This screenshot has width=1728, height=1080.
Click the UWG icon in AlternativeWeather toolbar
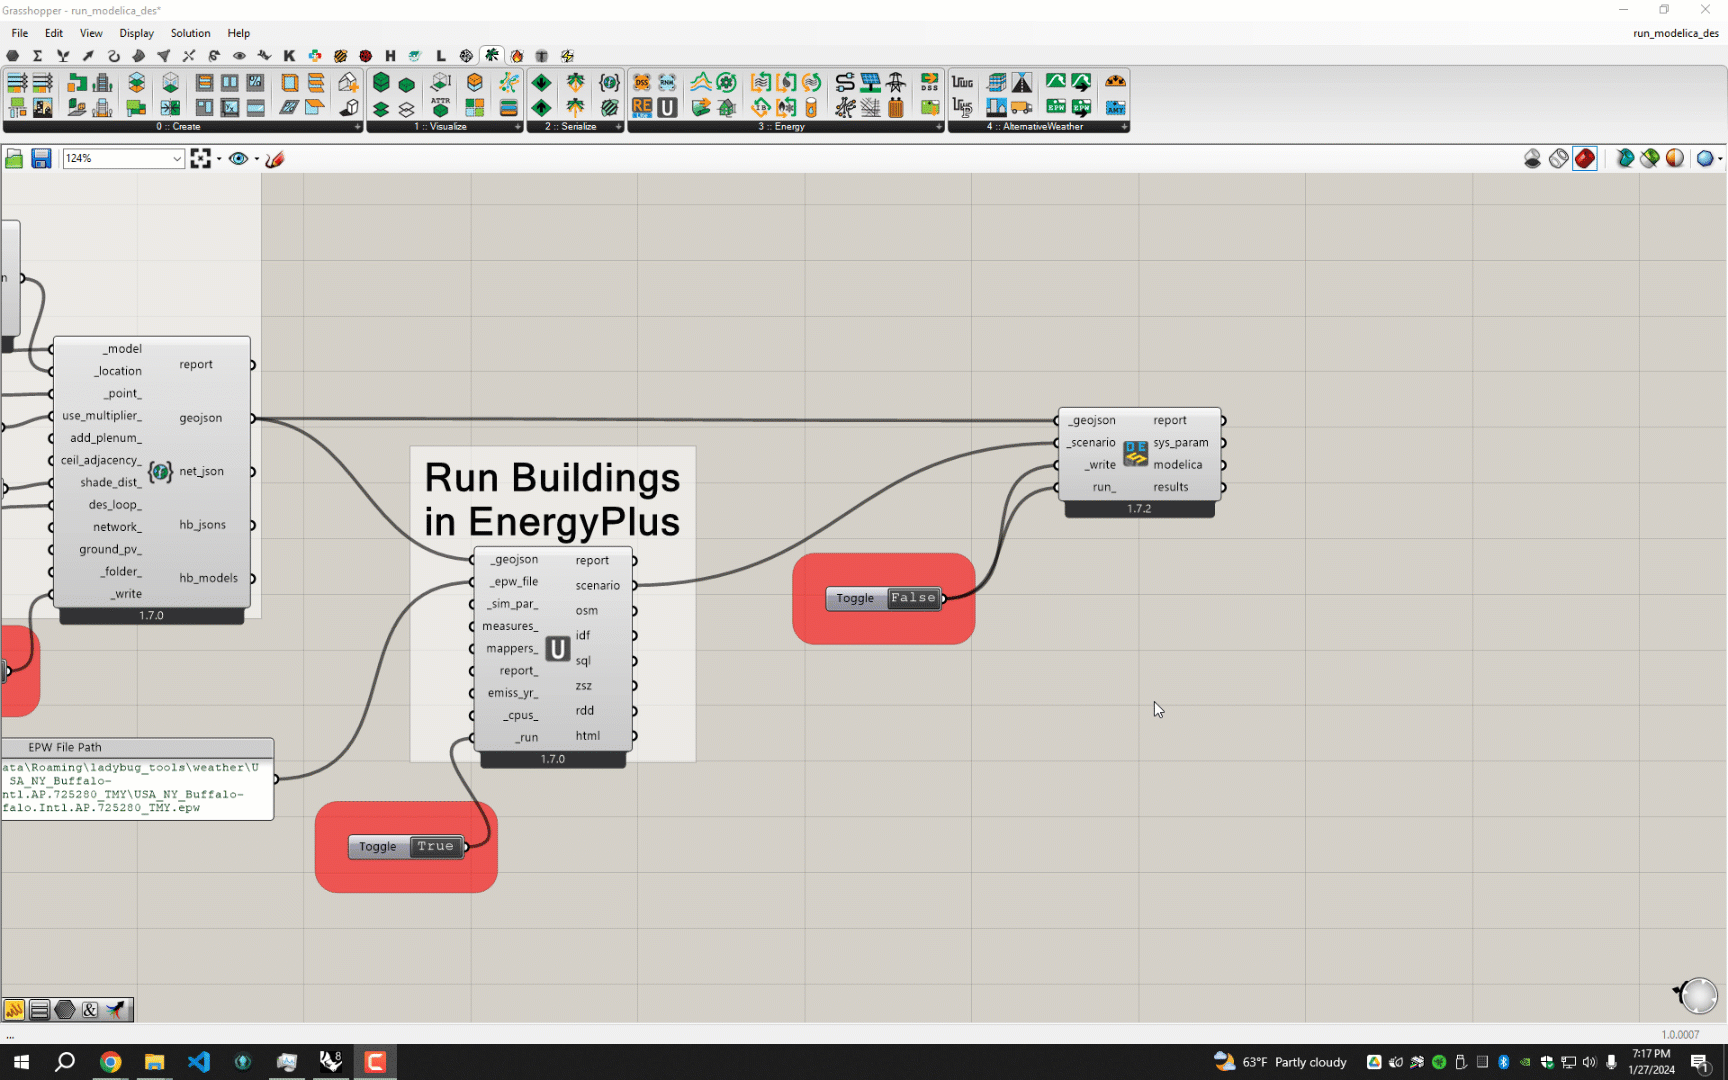[962, 82]
